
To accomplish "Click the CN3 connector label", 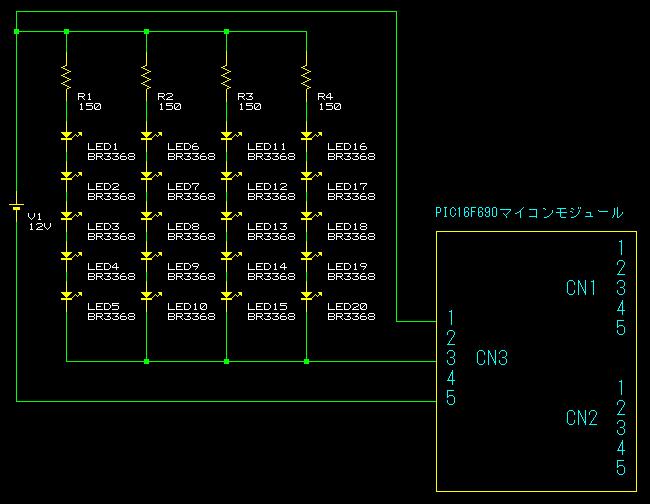I will 492,358.
